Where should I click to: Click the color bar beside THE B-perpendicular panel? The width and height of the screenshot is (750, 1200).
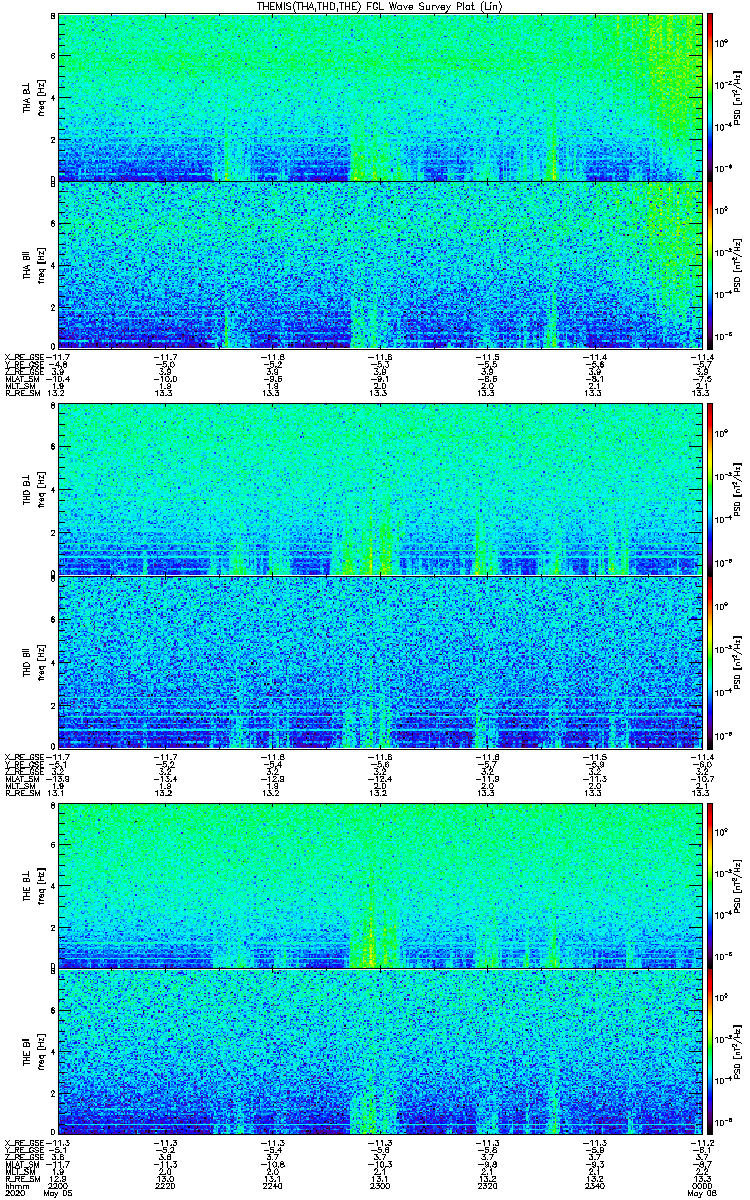710,885
